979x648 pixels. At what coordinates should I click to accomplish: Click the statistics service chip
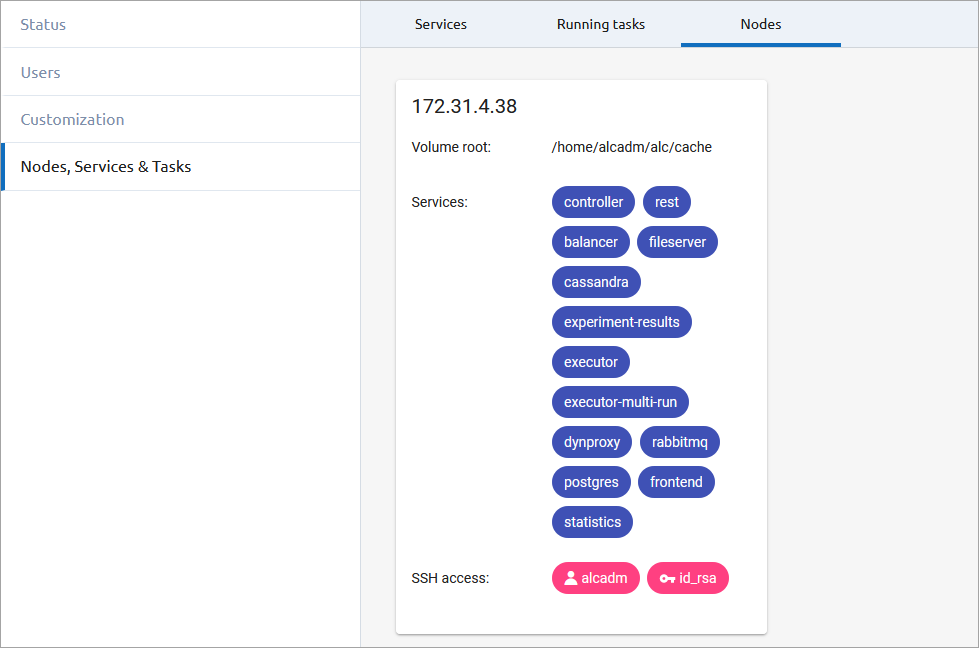click(593, 522)
